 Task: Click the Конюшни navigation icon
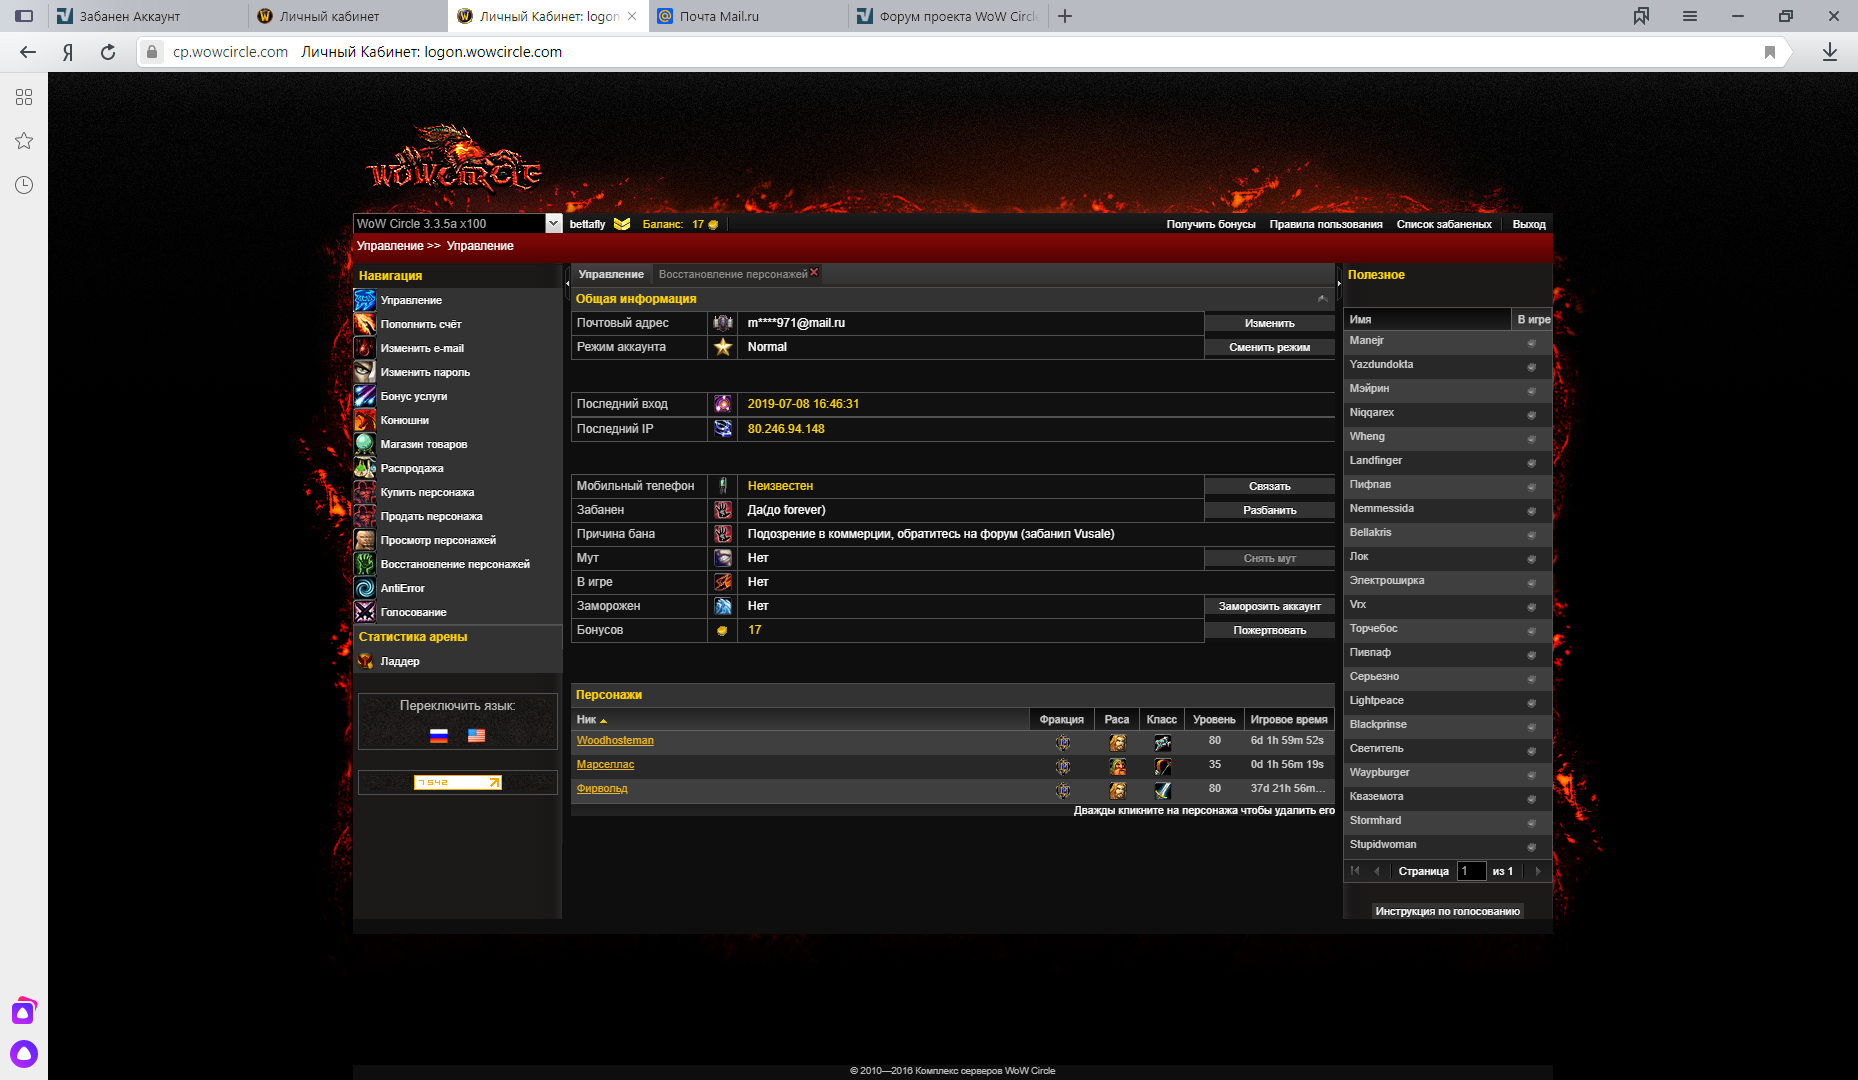pos(365,420)
